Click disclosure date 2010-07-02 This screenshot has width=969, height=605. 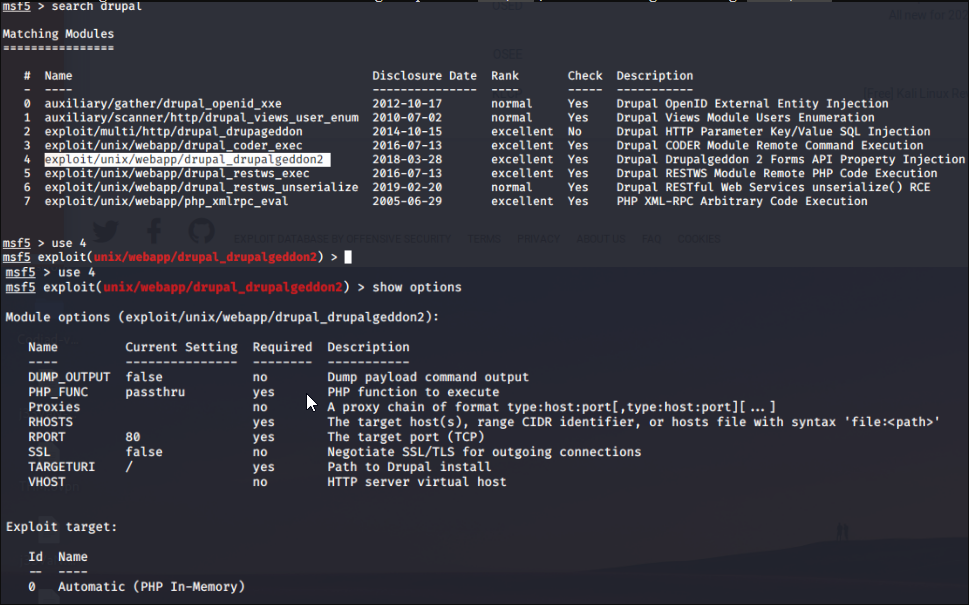coord(407,117)
